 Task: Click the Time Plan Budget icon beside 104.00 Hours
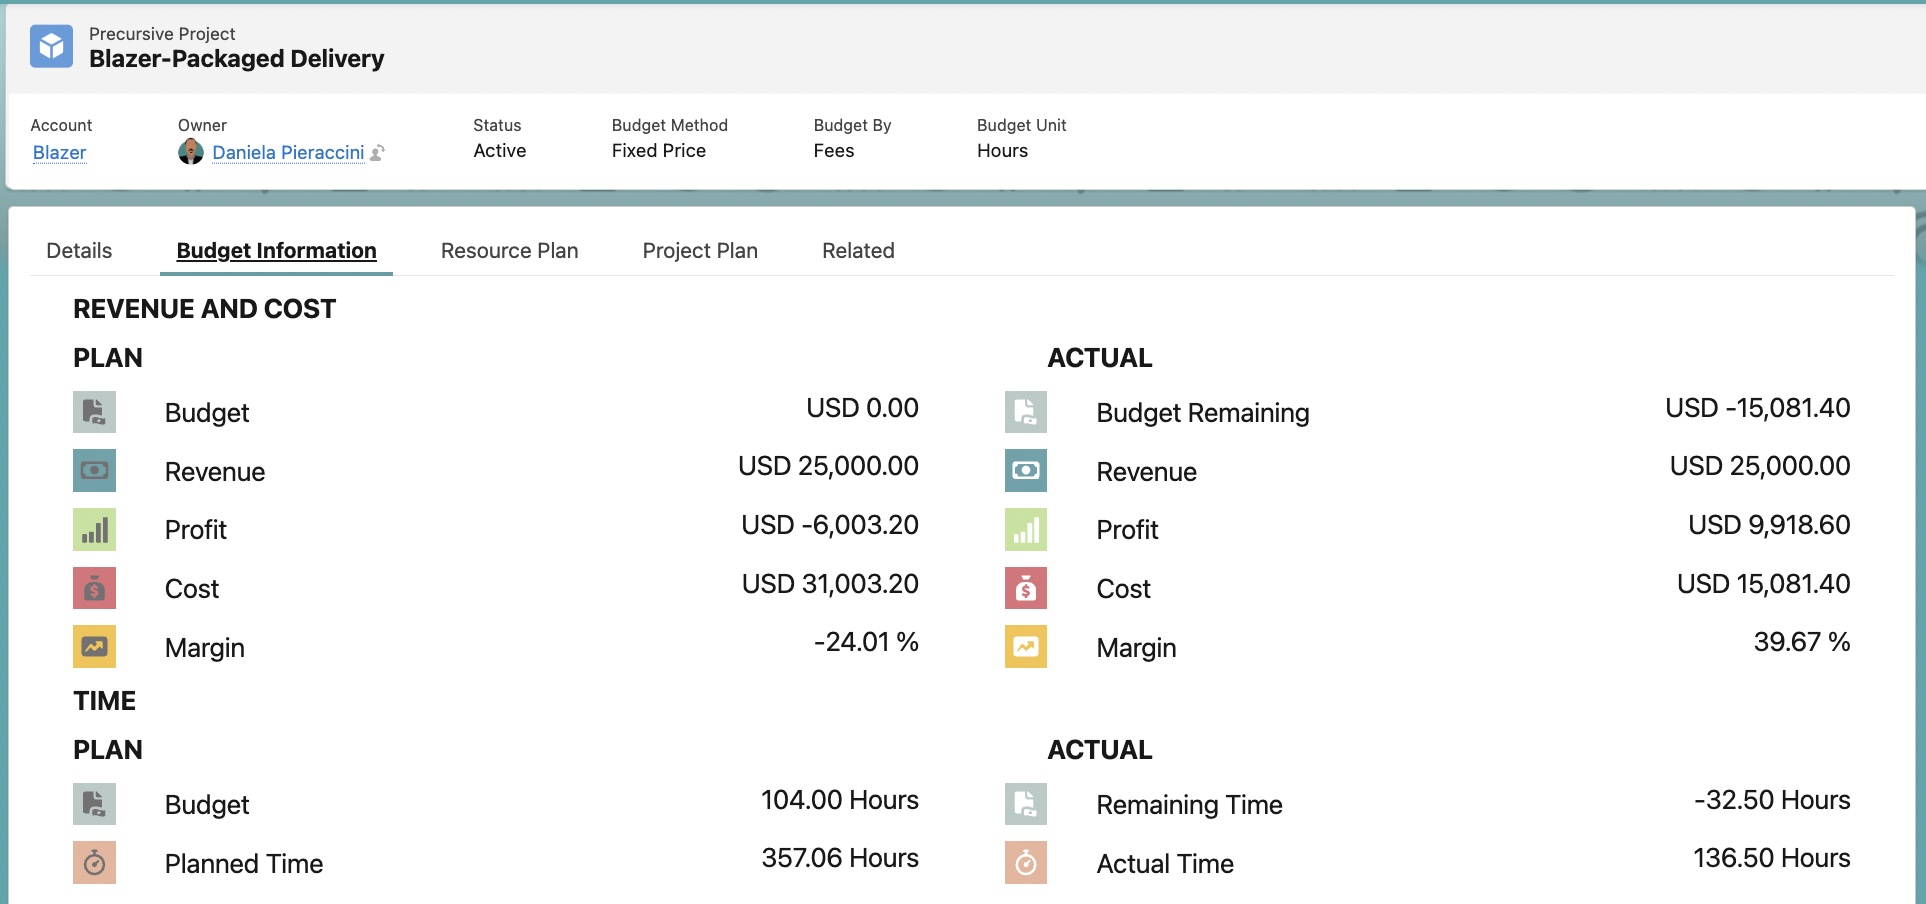click(x=94, y=804)
